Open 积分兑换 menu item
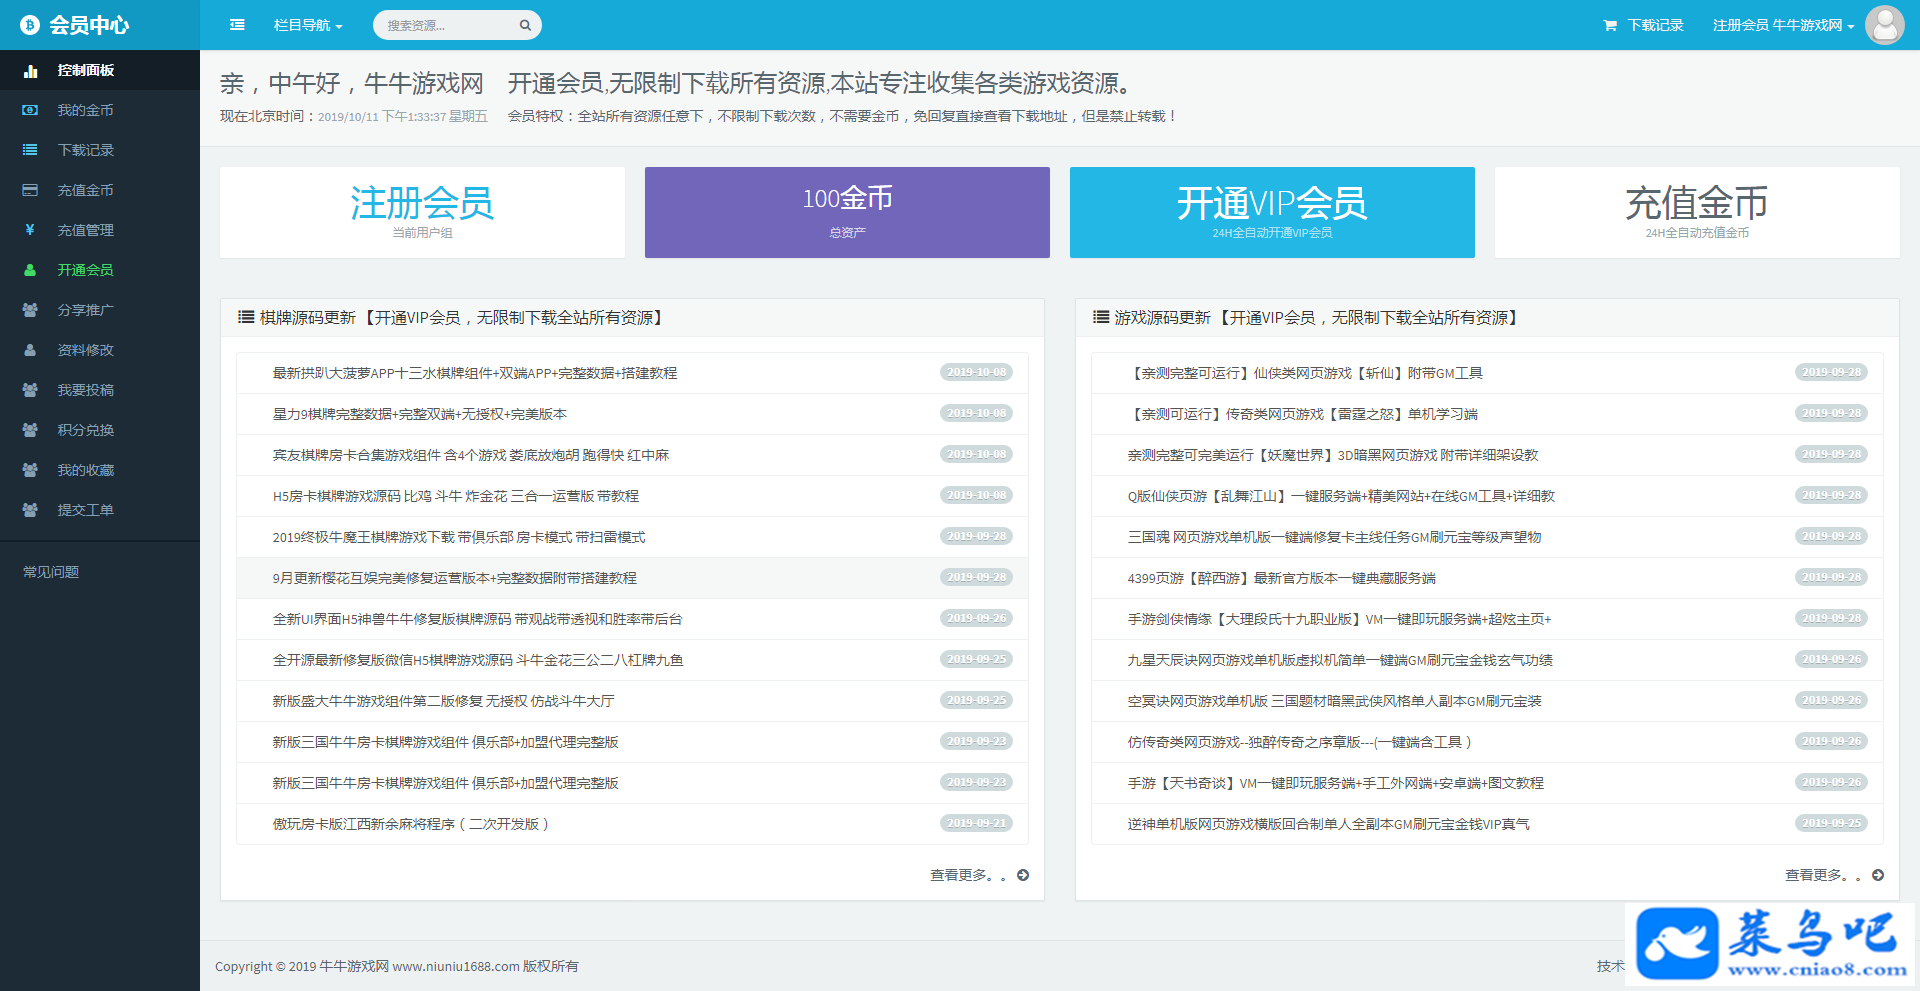Screen dimensions: 1920x991 (100, 430)
